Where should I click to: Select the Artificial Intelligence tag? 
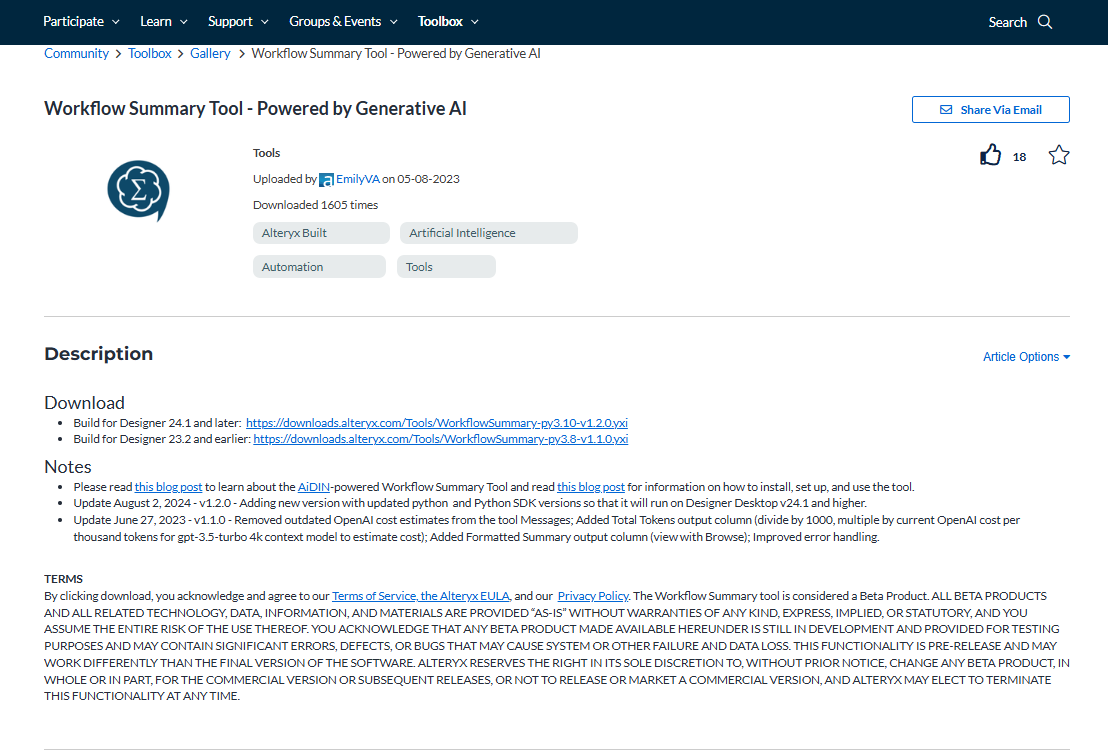(489, 233)
